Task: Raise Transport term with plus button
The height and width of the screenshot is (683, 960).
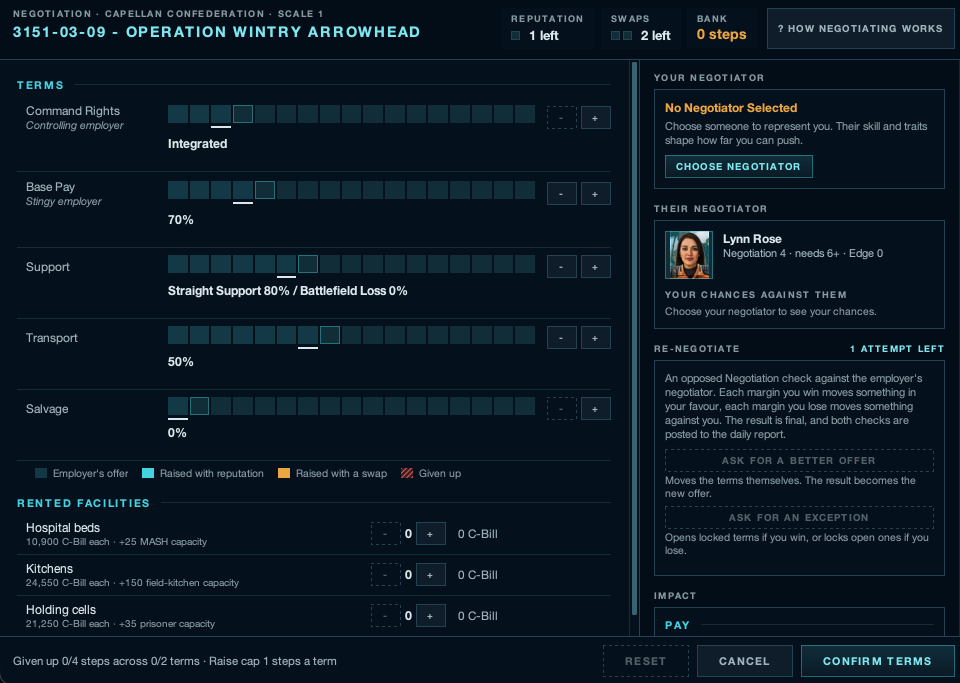Action: (x=595, y=338)
